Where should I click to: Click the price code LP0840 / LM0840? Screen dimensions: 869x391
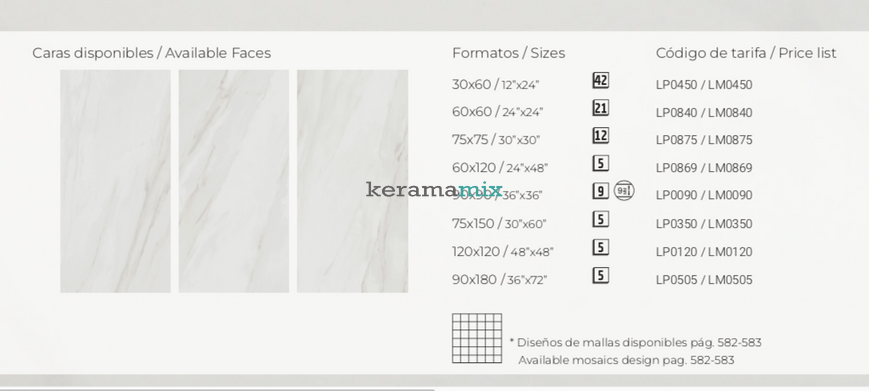coord(704,113)
